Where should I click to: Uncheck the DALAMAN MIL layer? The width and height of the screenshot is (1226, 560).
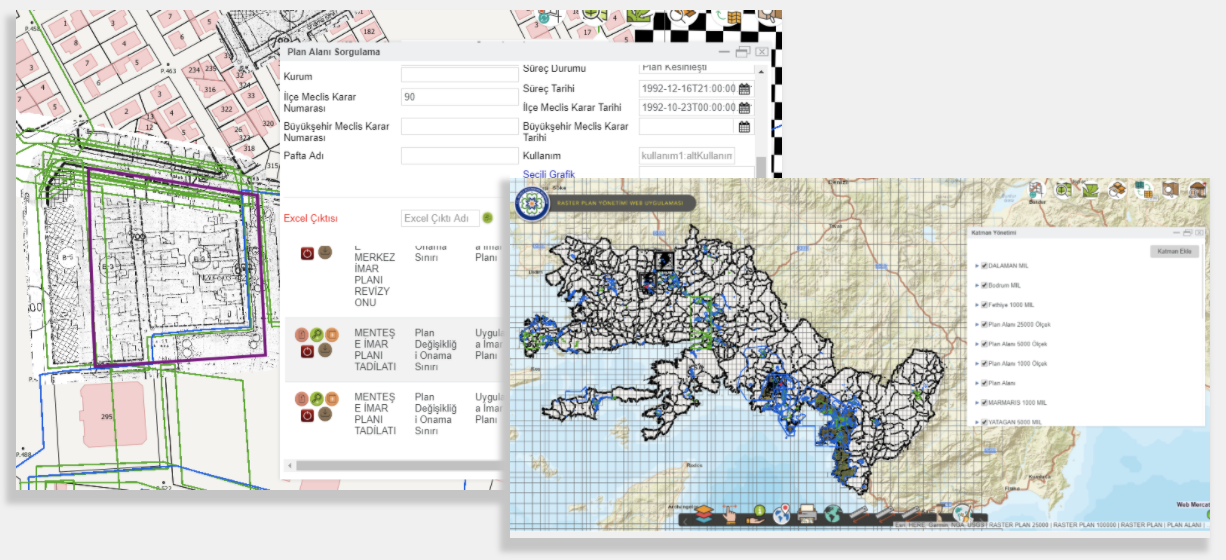(984, 265)
